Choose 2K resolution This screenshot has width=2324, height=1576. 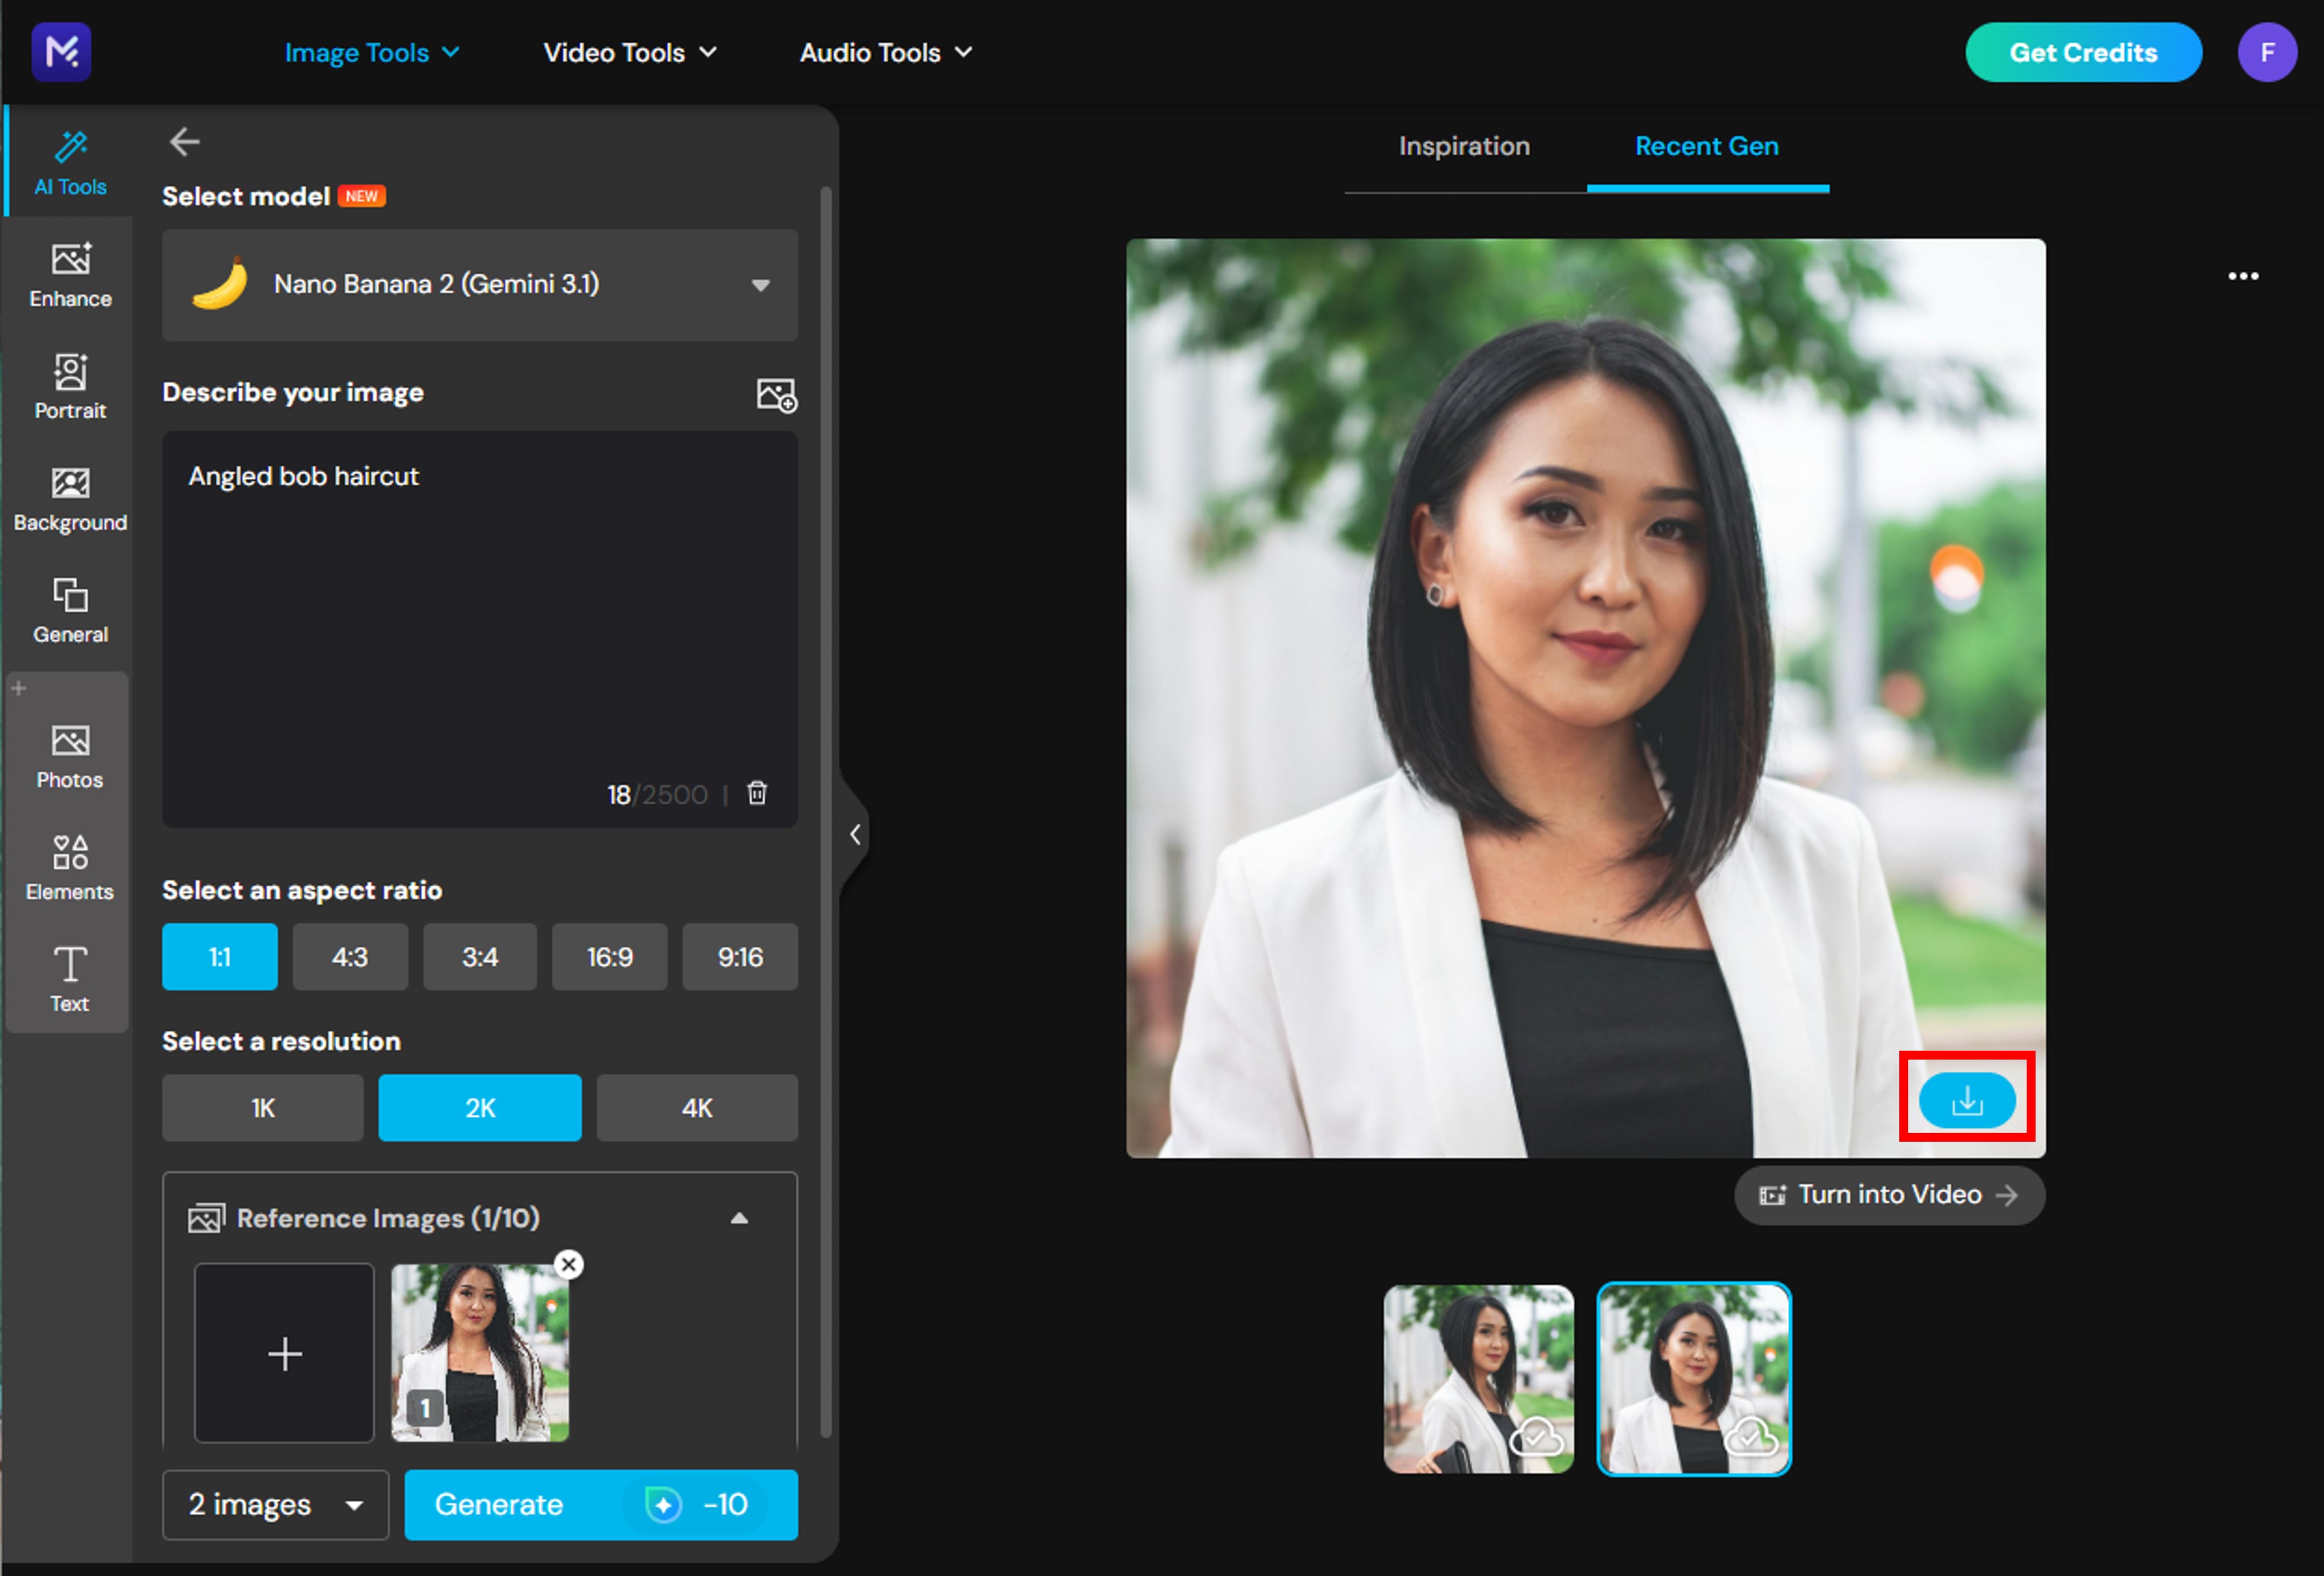click(x=480, y=1108)
